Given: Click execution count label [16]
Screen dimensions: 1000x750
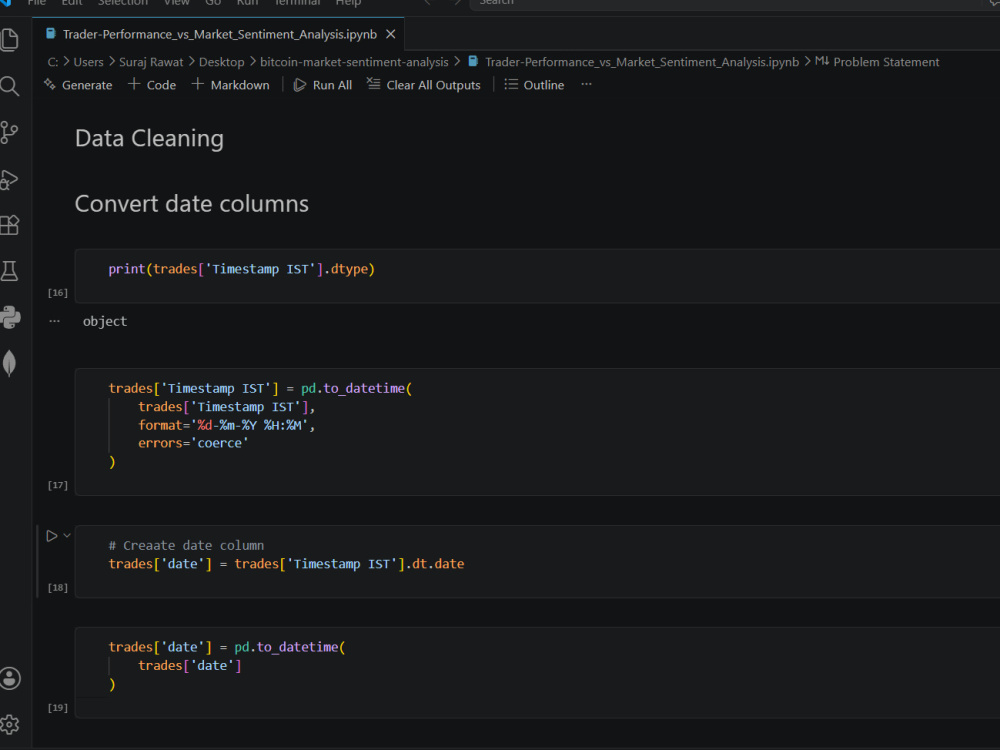Looking at the screenshot, I should (x=57, y=293).
